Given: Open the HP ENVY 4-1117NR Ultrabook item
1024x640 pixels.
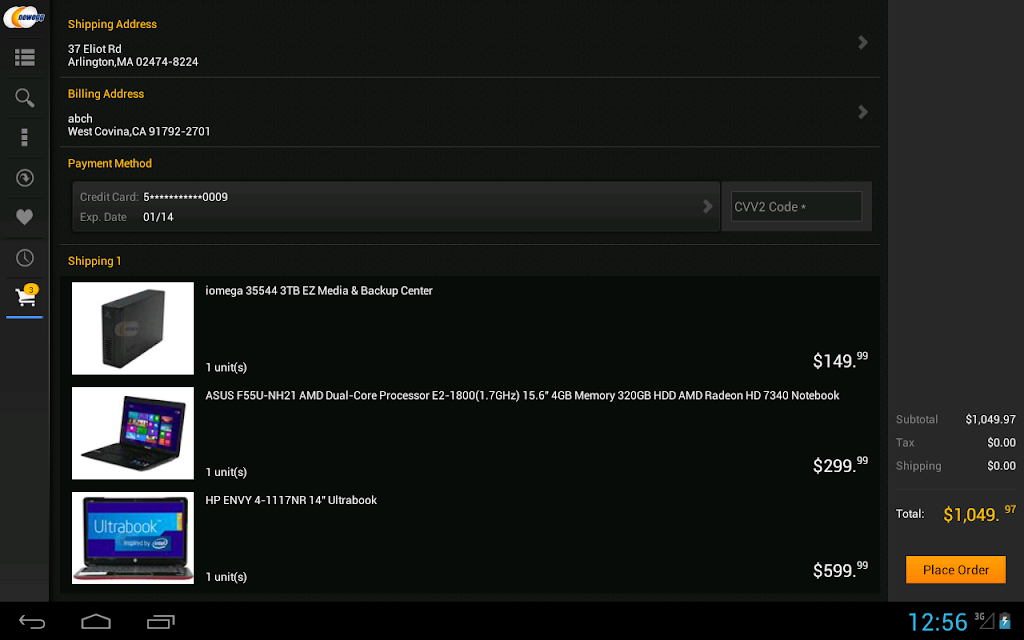Looking at the screenshot, I should [x=291, y=500].
